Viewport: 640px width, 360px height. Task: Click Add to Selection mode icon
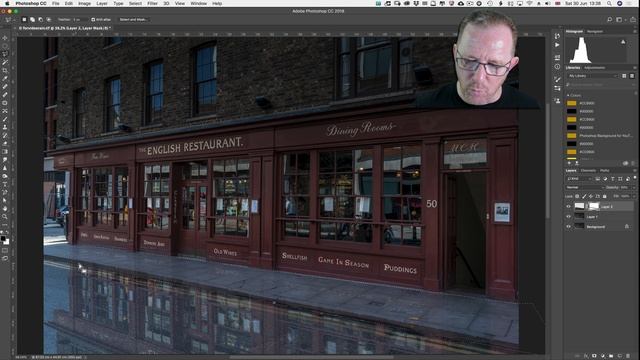tap(32, 20)
